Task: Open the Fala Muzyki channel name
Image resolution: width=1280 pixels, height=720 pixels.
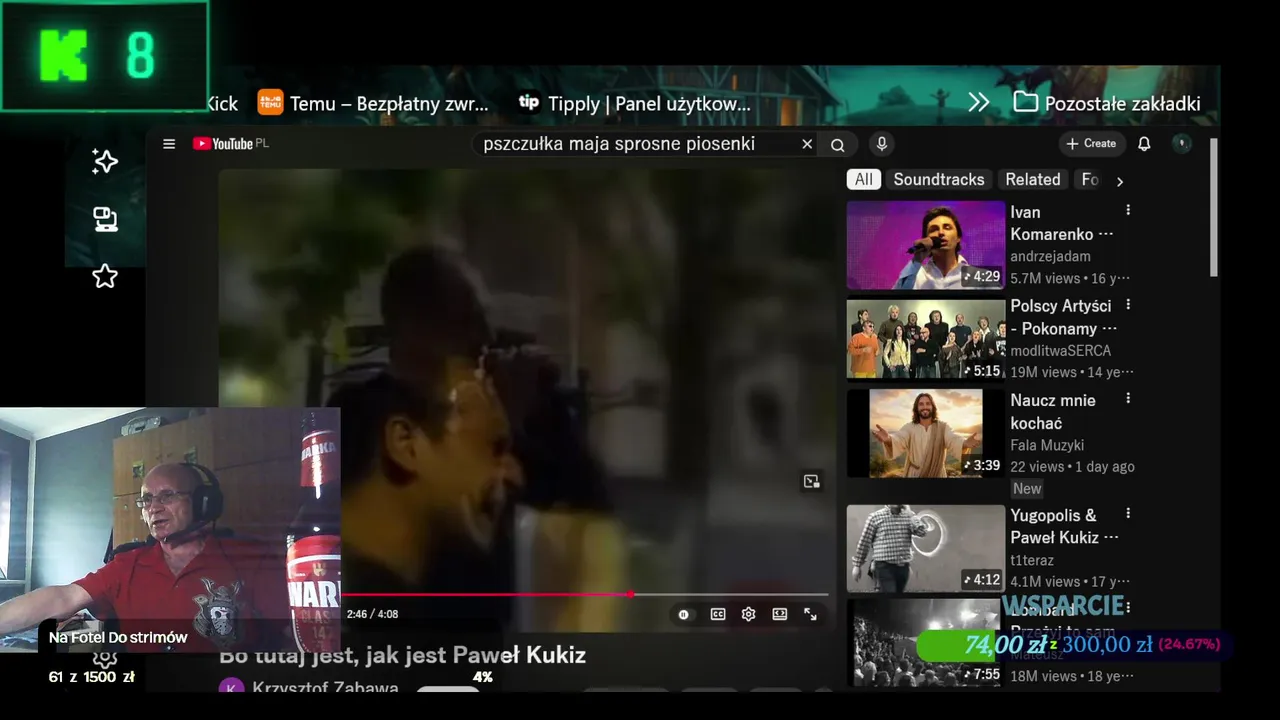Action: click(x=1047, y=446)
